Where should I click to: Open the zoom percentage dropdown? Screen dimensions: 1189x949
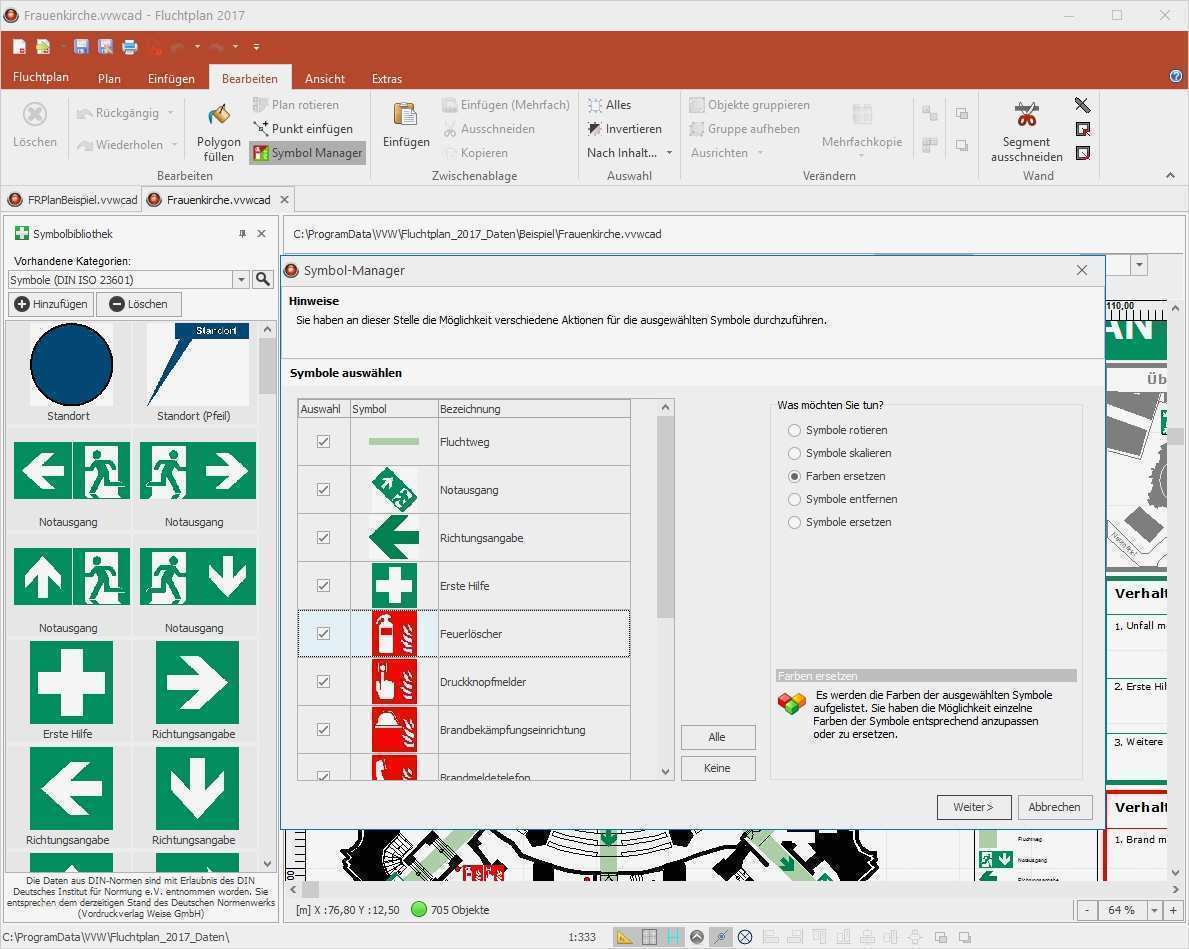1154,910
